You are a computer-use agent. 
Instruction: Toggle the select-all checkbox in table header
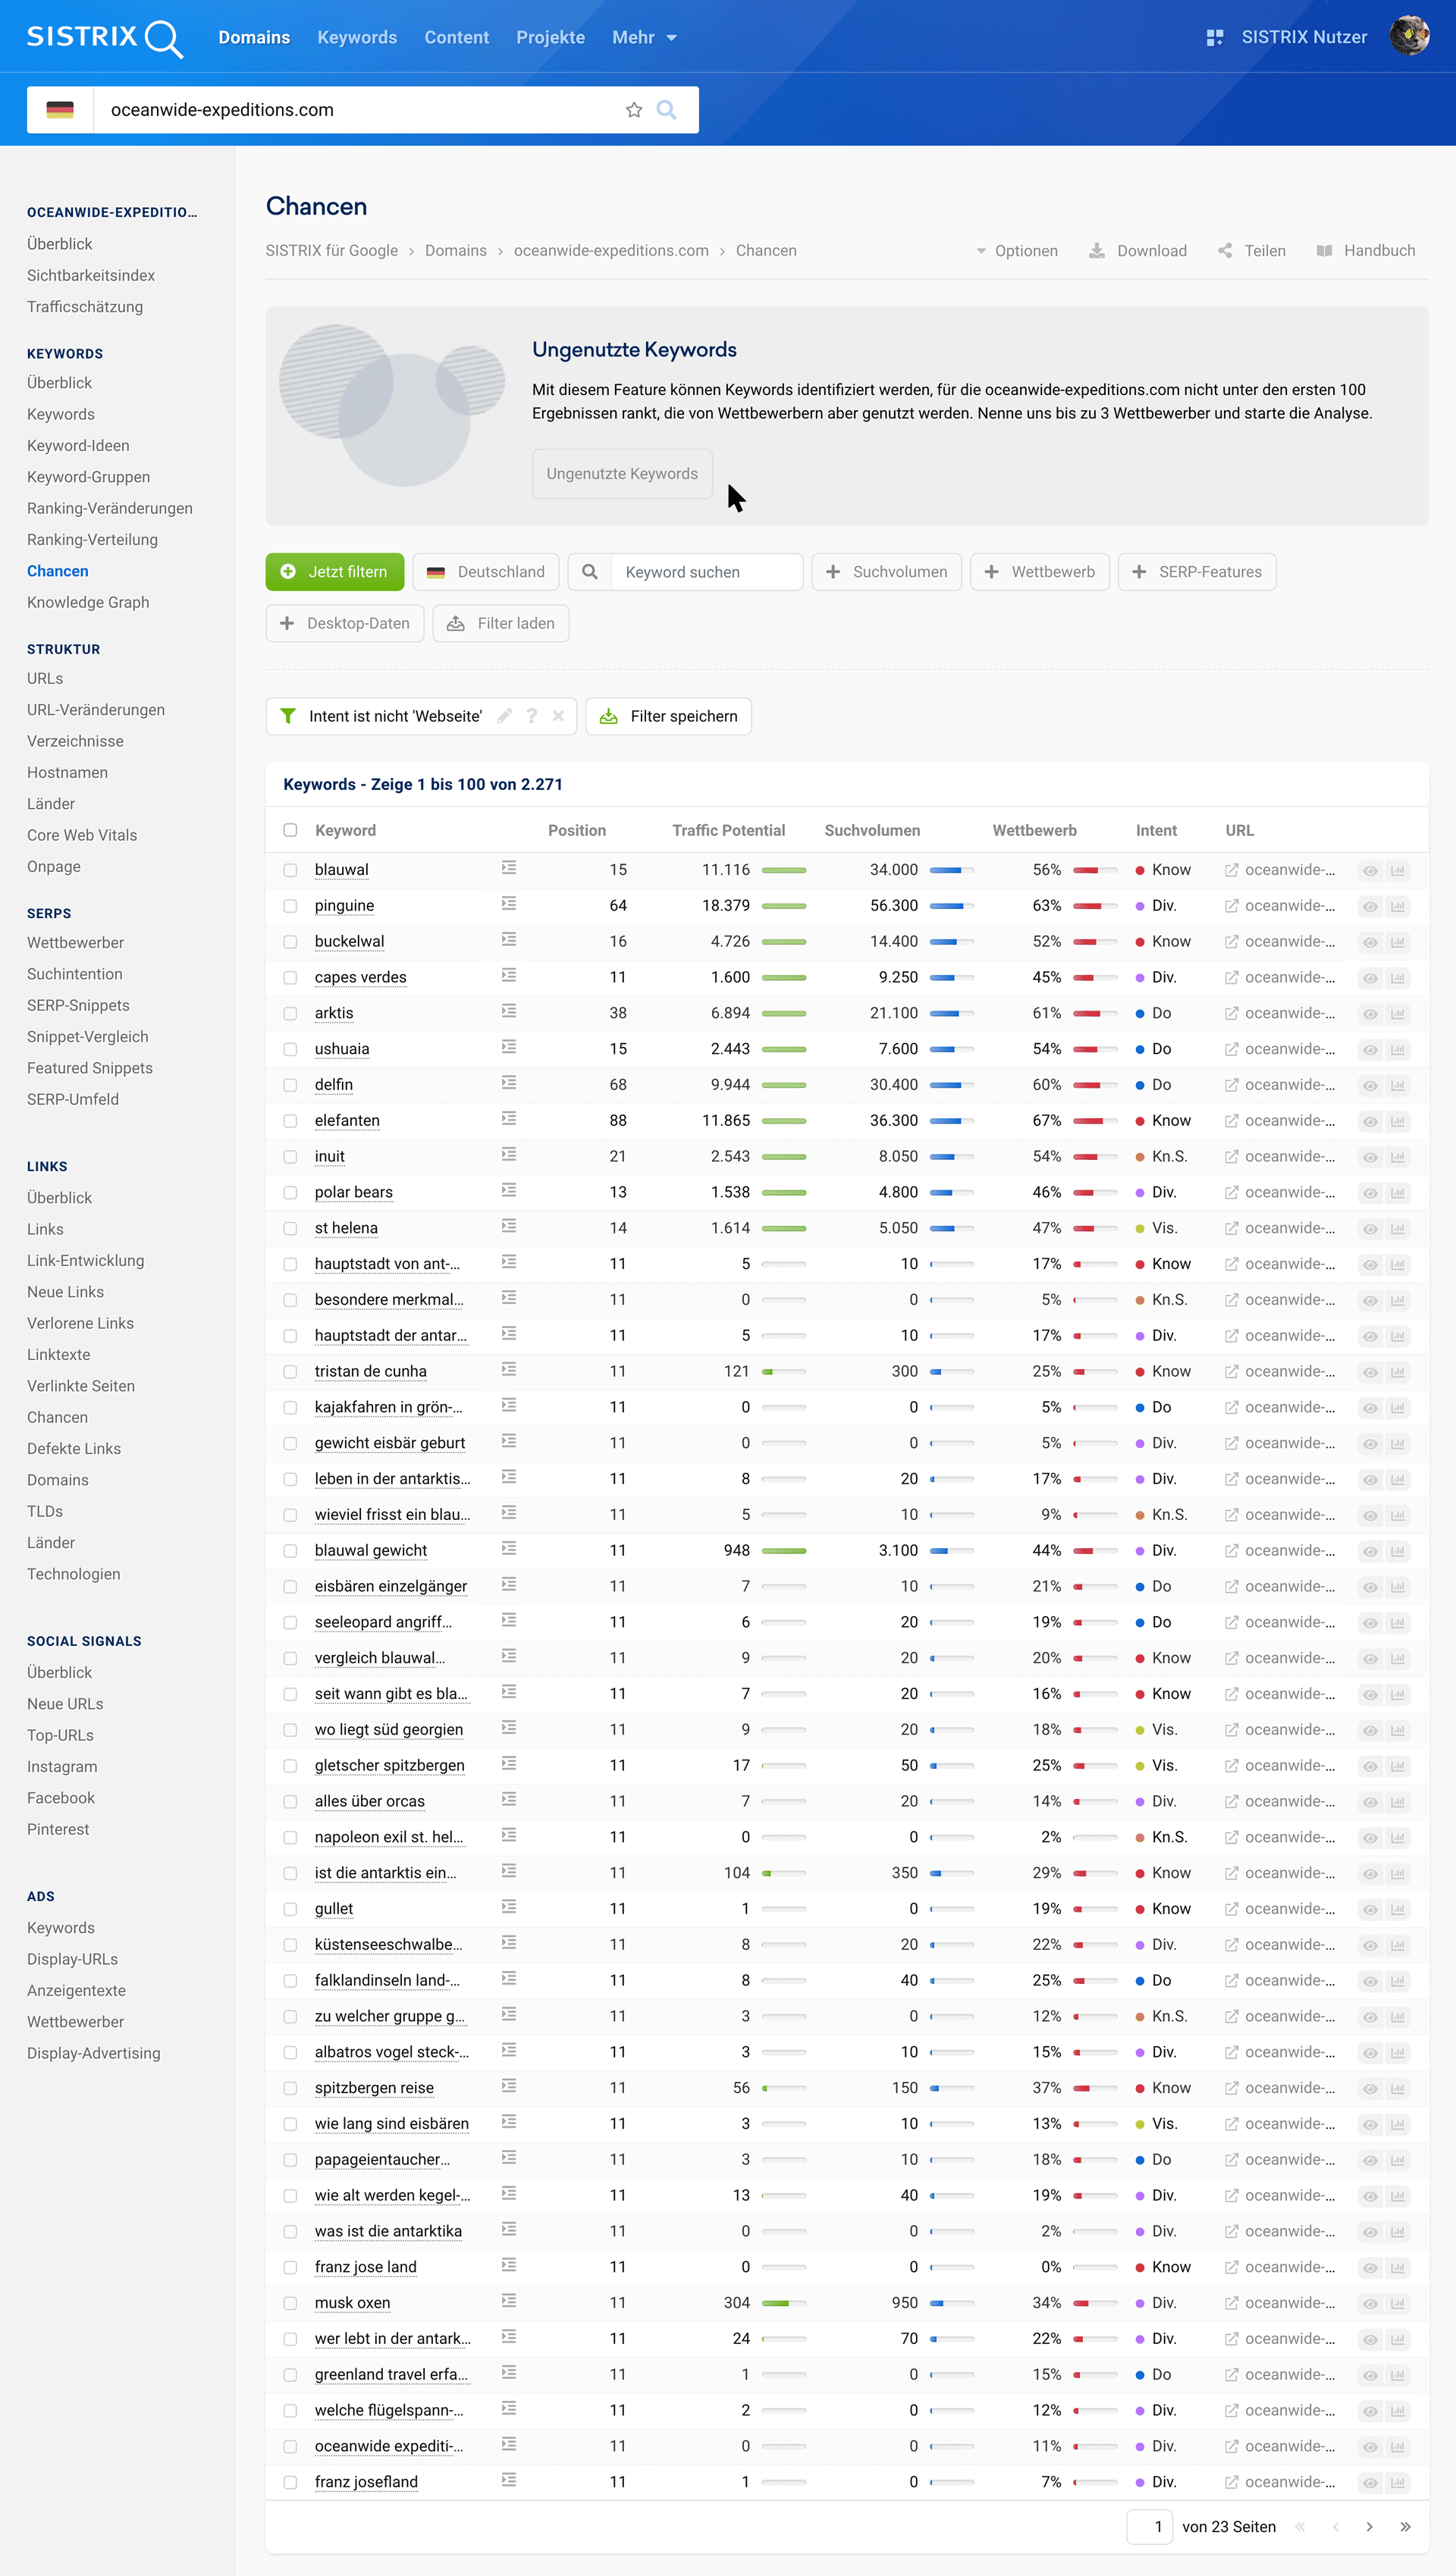coord(290,830)
